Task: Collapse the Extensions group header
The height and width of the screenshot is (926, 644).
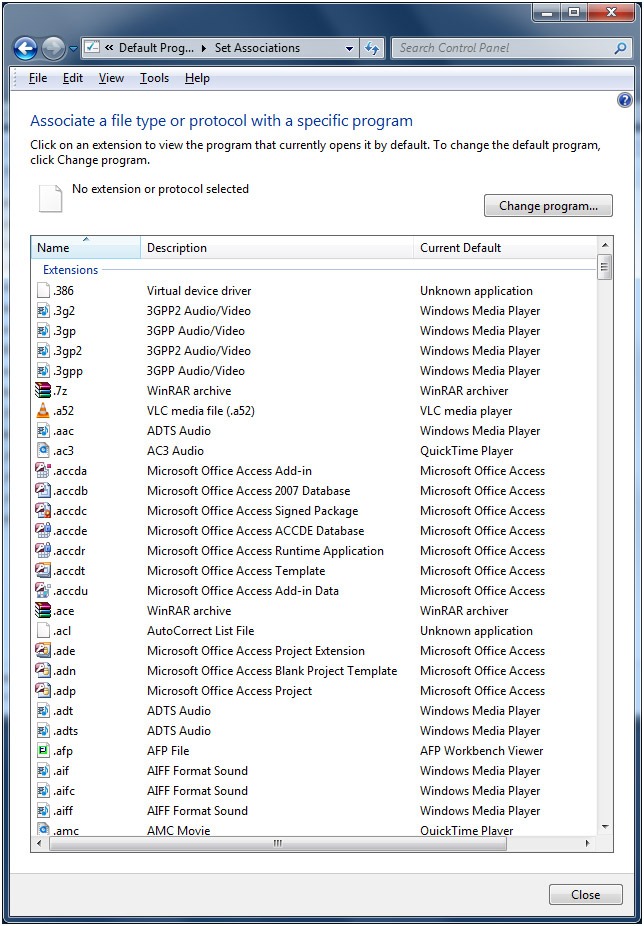Action: coord(70,270)
